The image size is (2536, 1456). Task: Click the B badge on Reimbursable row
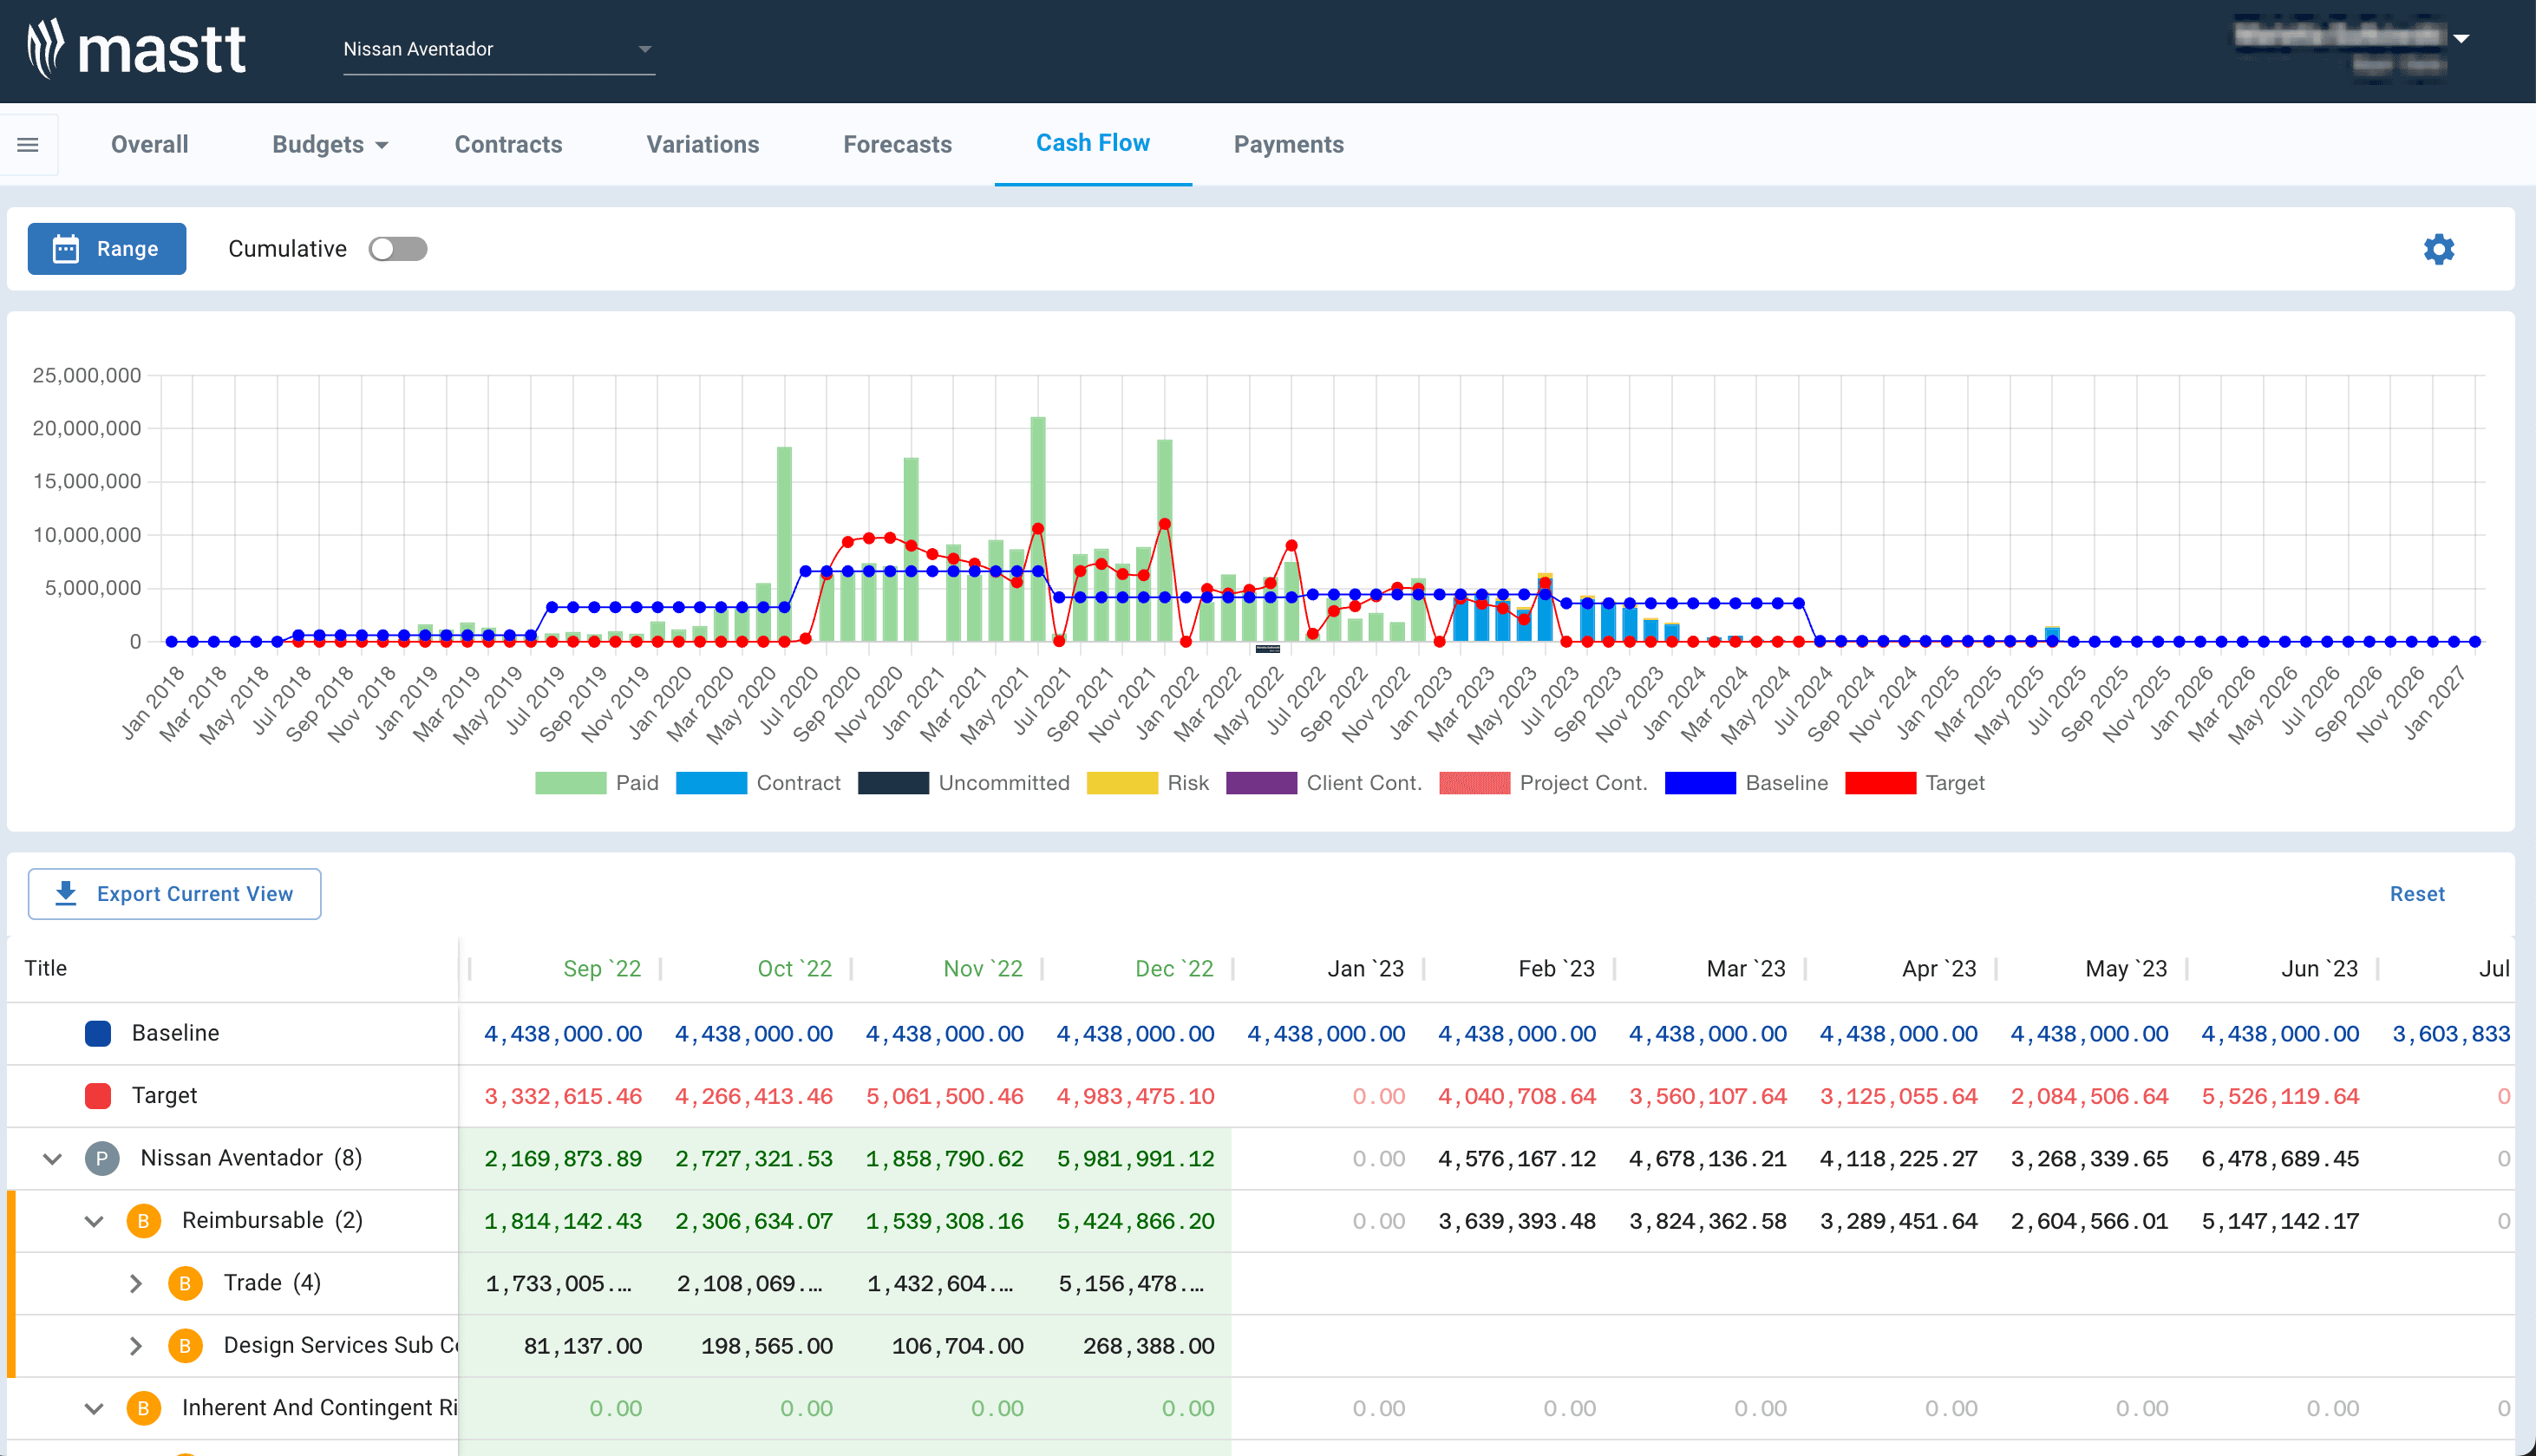point(144,1220)
